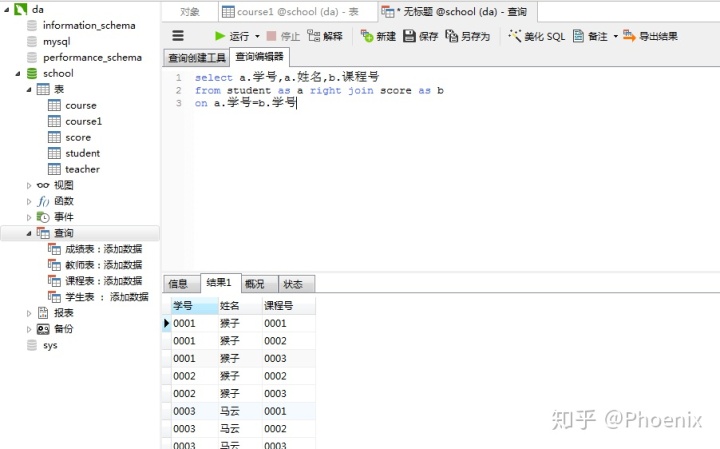
Task: Collapse the 表 tables node
Action: click(28, 90)
